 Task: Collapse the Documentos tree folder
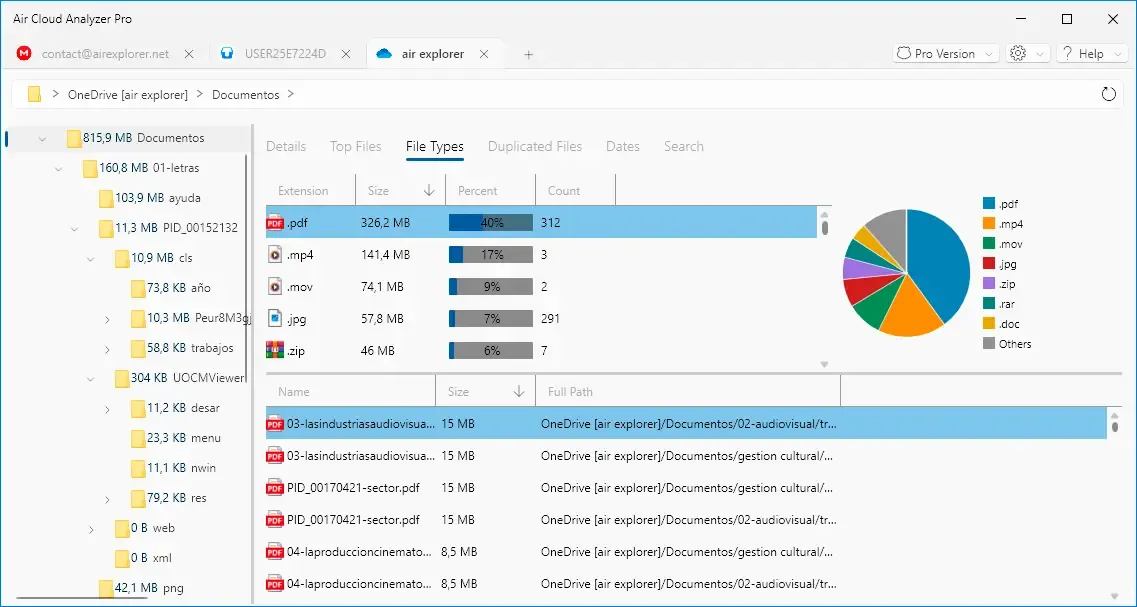[x=42, y=138]
